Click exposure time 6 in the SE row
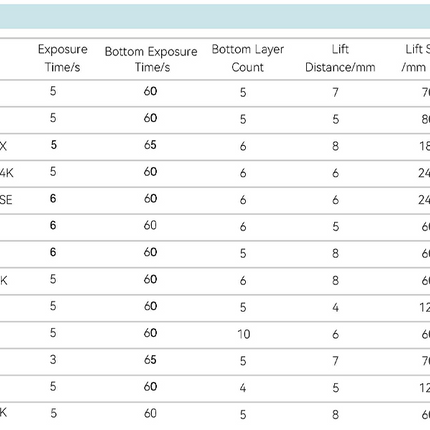 (x=53, y=199)
